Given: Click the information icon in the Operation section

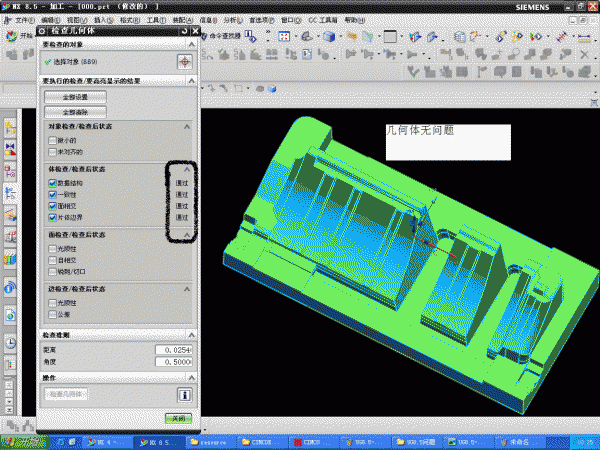Looking at the screenshot, I should (x=184, y=394).
